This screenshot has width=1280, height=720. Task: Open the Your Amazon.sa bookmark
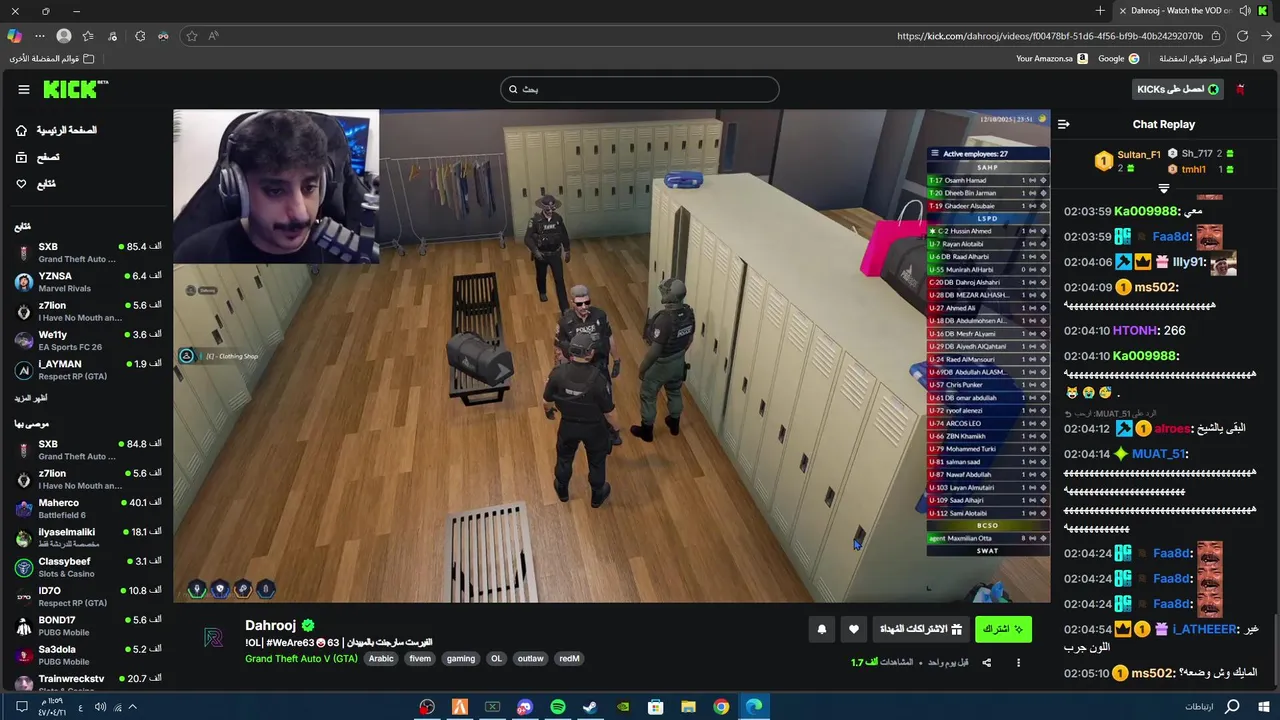pyautogui.click(x=1051, y=59)
